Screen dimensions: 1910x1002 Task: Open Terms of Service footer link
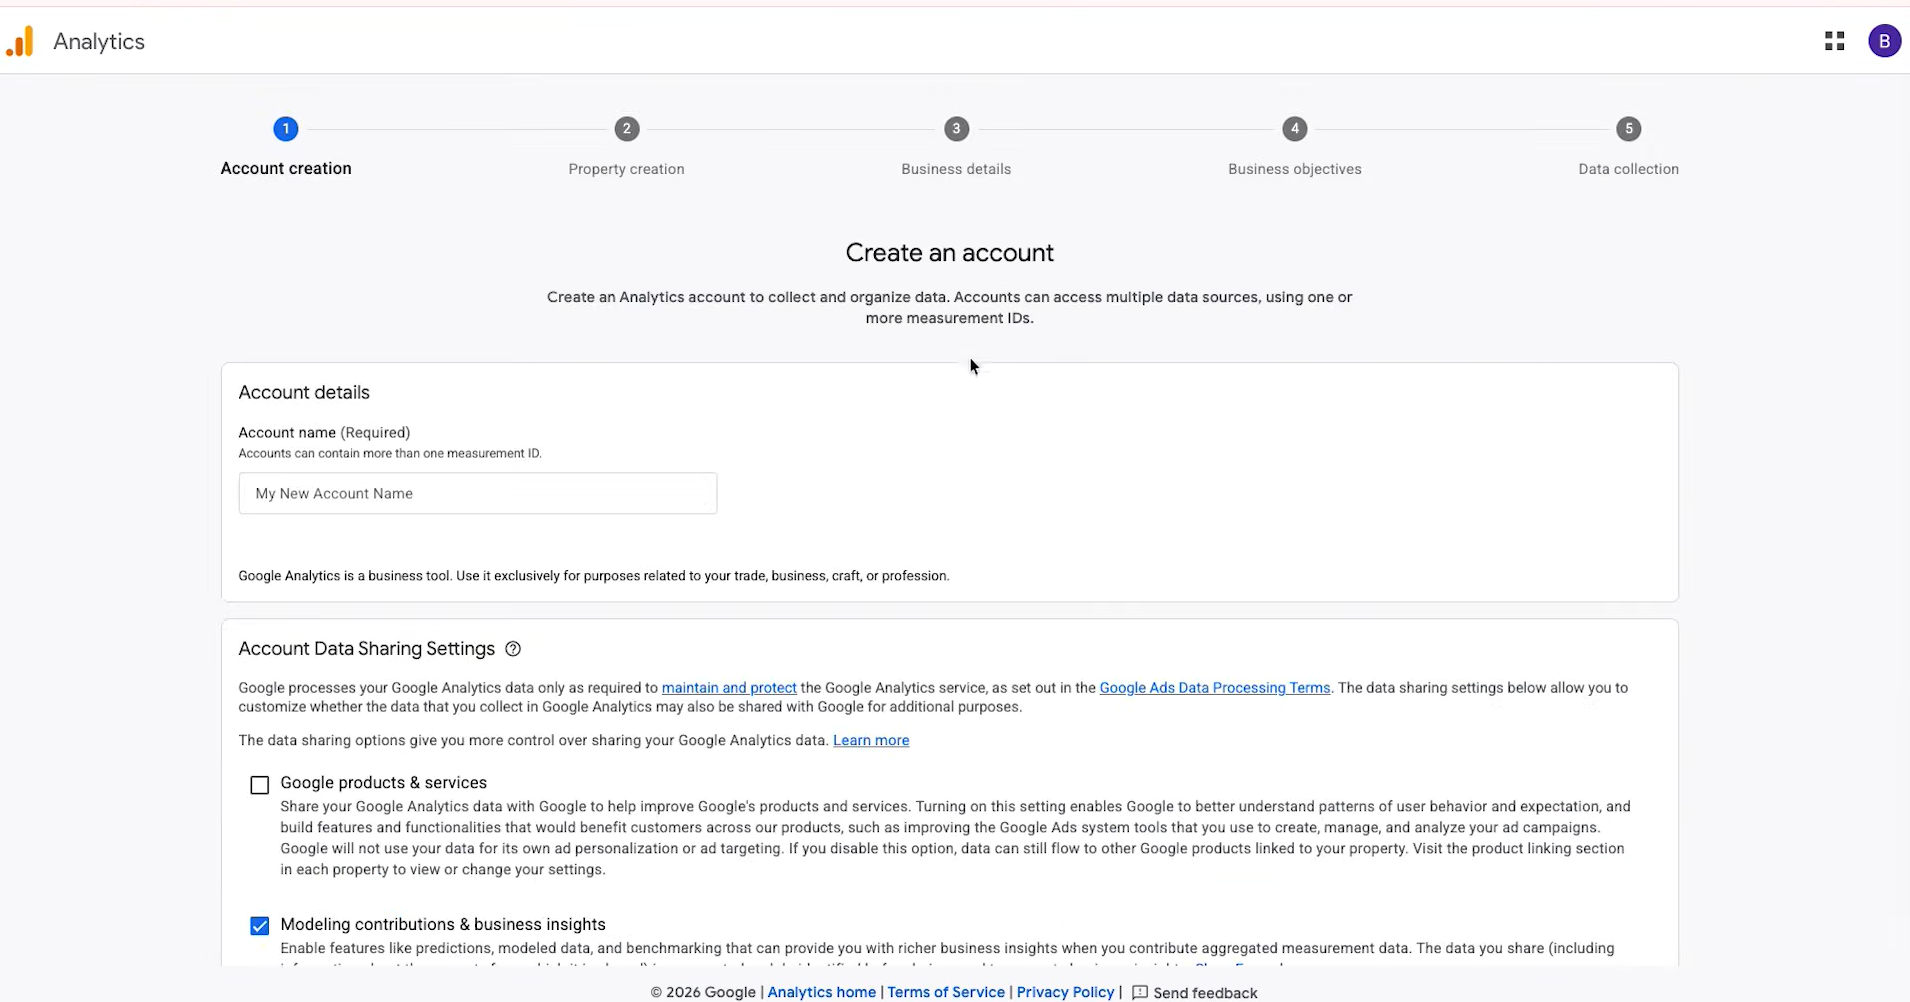pos(946,992)
